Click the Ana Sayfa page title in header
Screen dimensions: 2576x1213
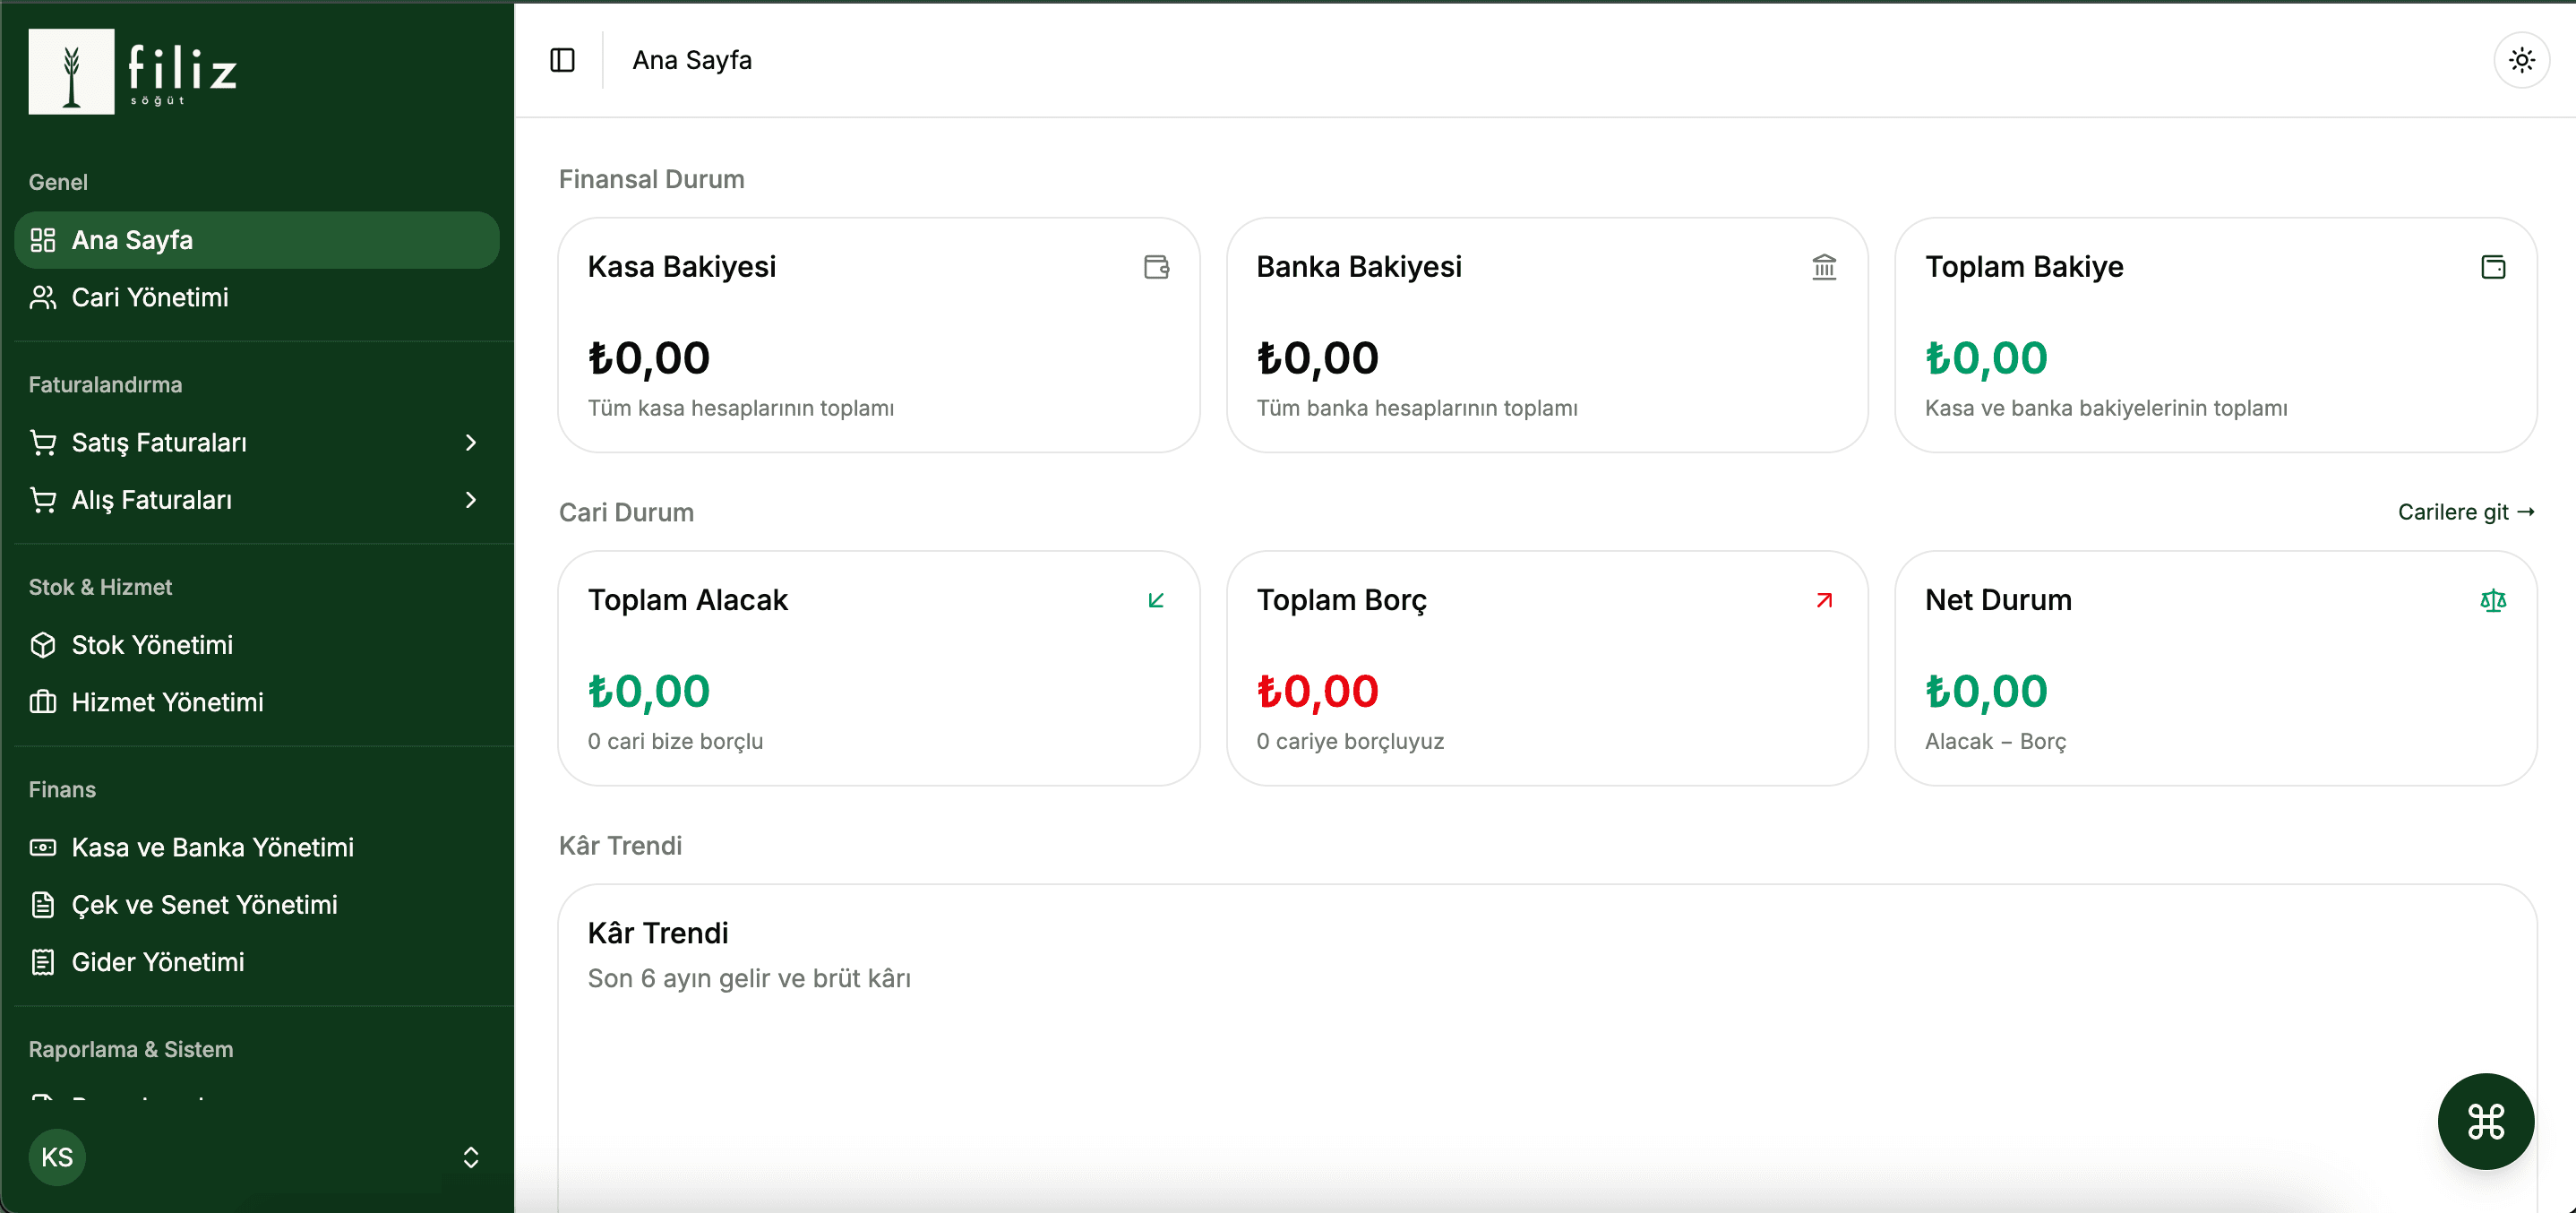pyautogui.click(x=692, y=60)
